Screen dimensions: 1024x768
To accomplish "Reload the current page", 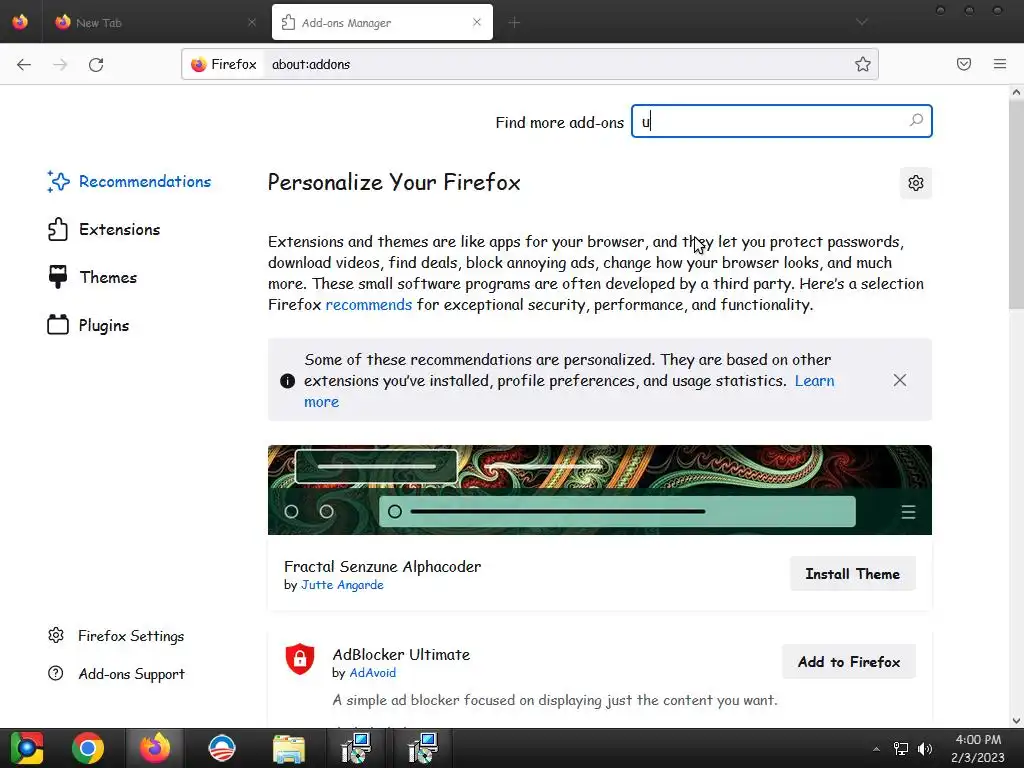I will pos(96,64).
